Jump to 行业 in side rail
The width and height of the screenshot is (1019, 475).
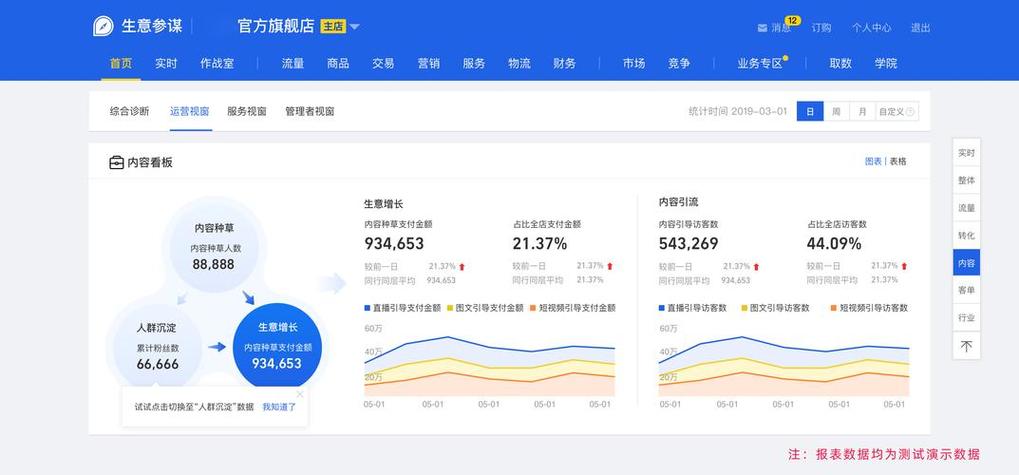click(x=966, y=318)
